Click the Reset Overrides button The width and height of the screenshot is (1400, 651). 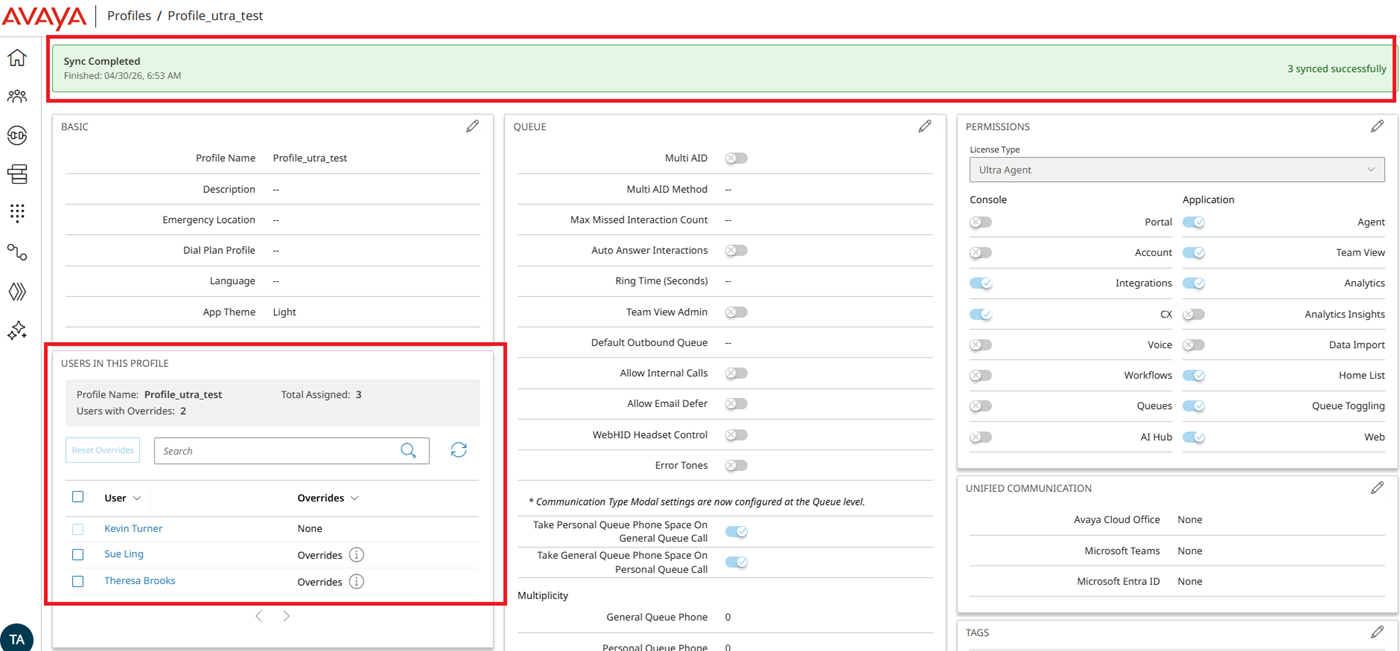pos(103,450)
